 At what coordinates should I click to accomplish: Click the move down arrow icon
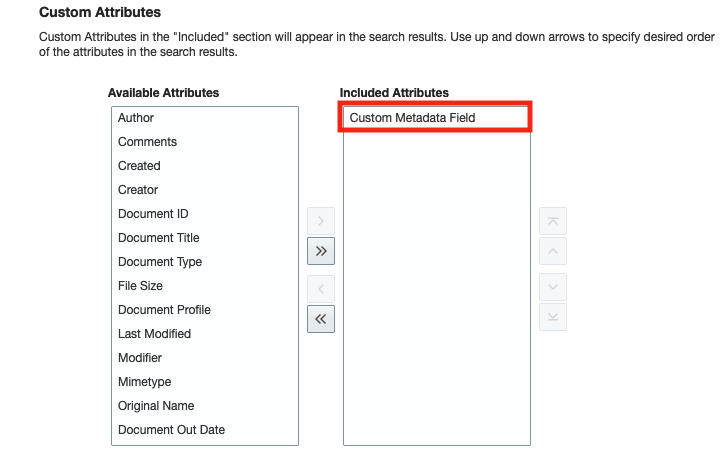click(x=553, y=287)
